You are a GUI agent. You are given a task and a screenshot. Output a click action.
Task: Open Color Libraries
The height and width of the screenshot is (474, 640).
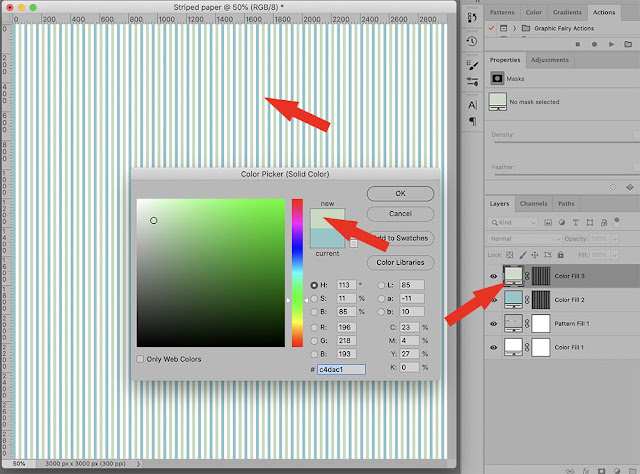click(x=400, y=263)
